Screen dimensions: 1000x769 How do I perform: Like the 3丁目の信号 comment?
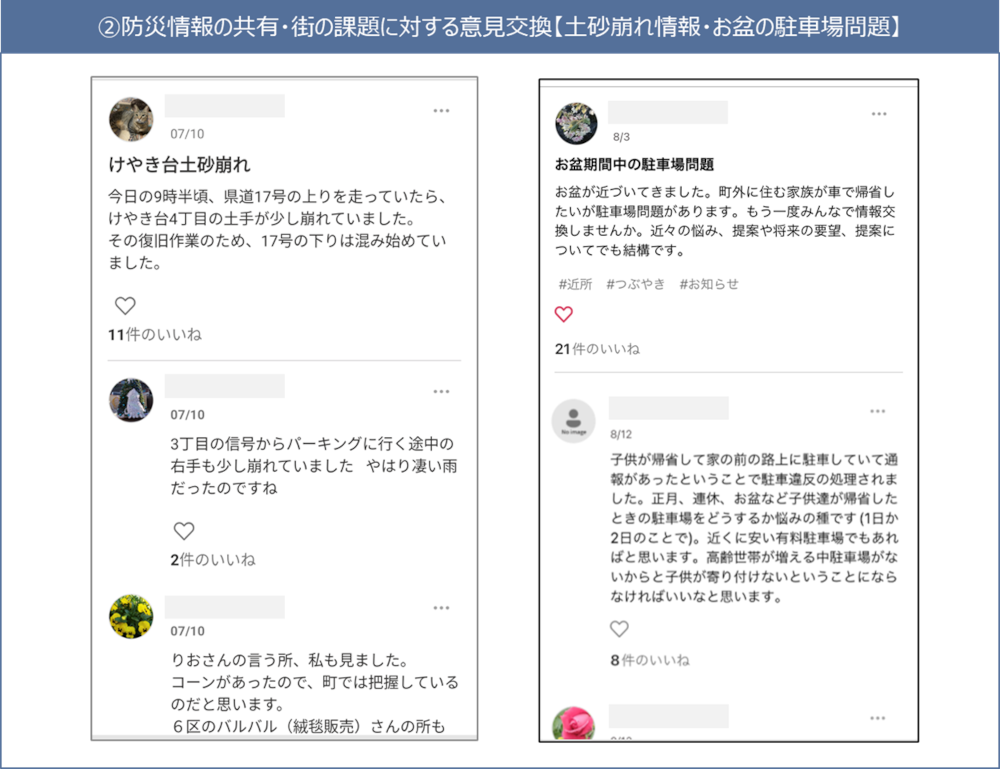184,531
